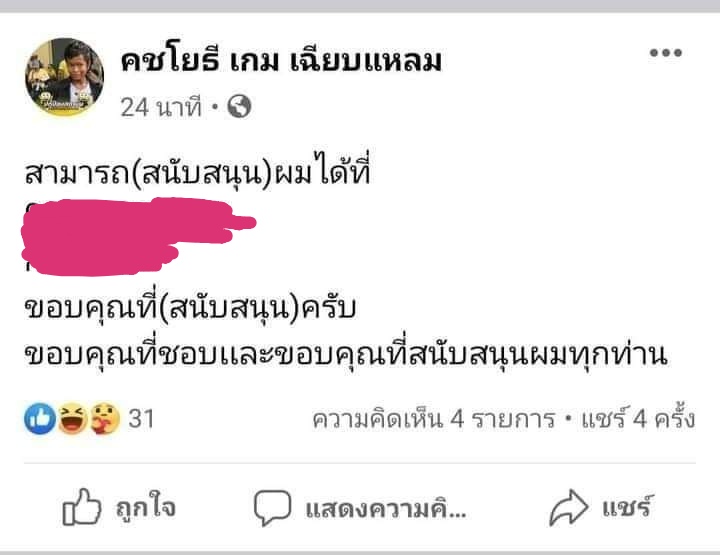Click the แสดงความคิ... comment button
The width and height of the screenshot is (720, 555).
(386, 509)
